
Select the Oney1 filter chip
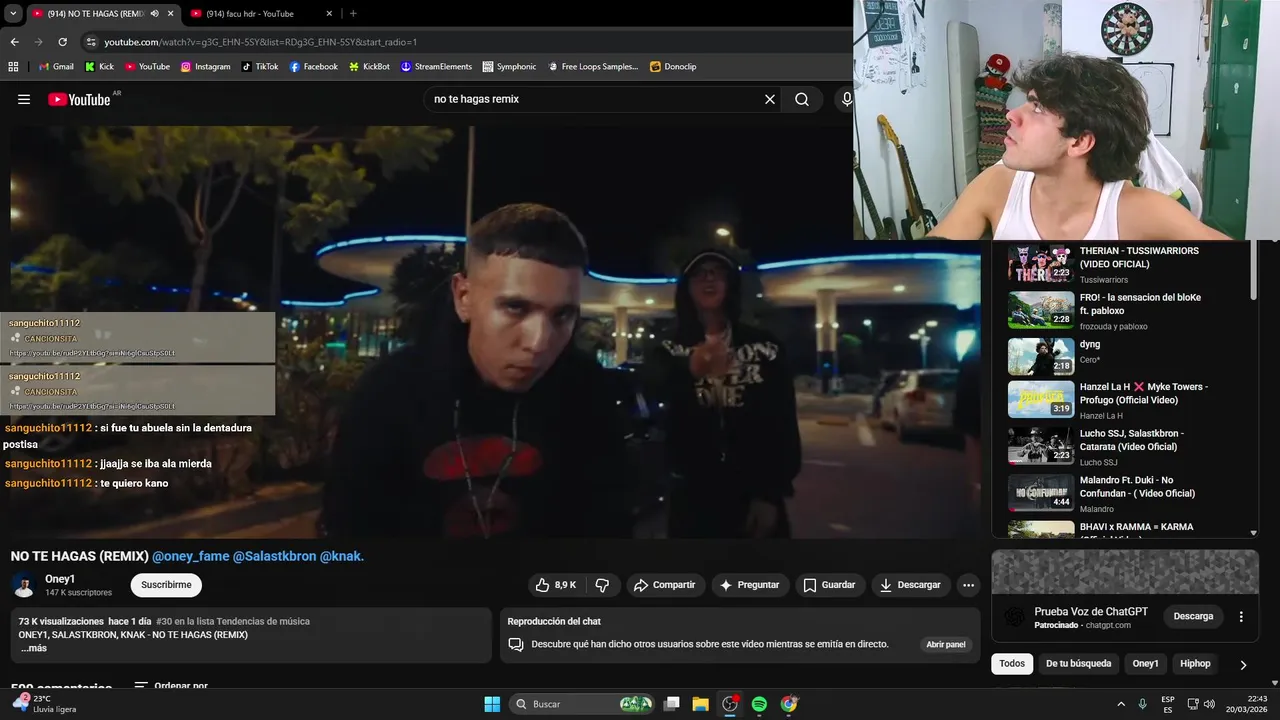[x=1145, y=664]
